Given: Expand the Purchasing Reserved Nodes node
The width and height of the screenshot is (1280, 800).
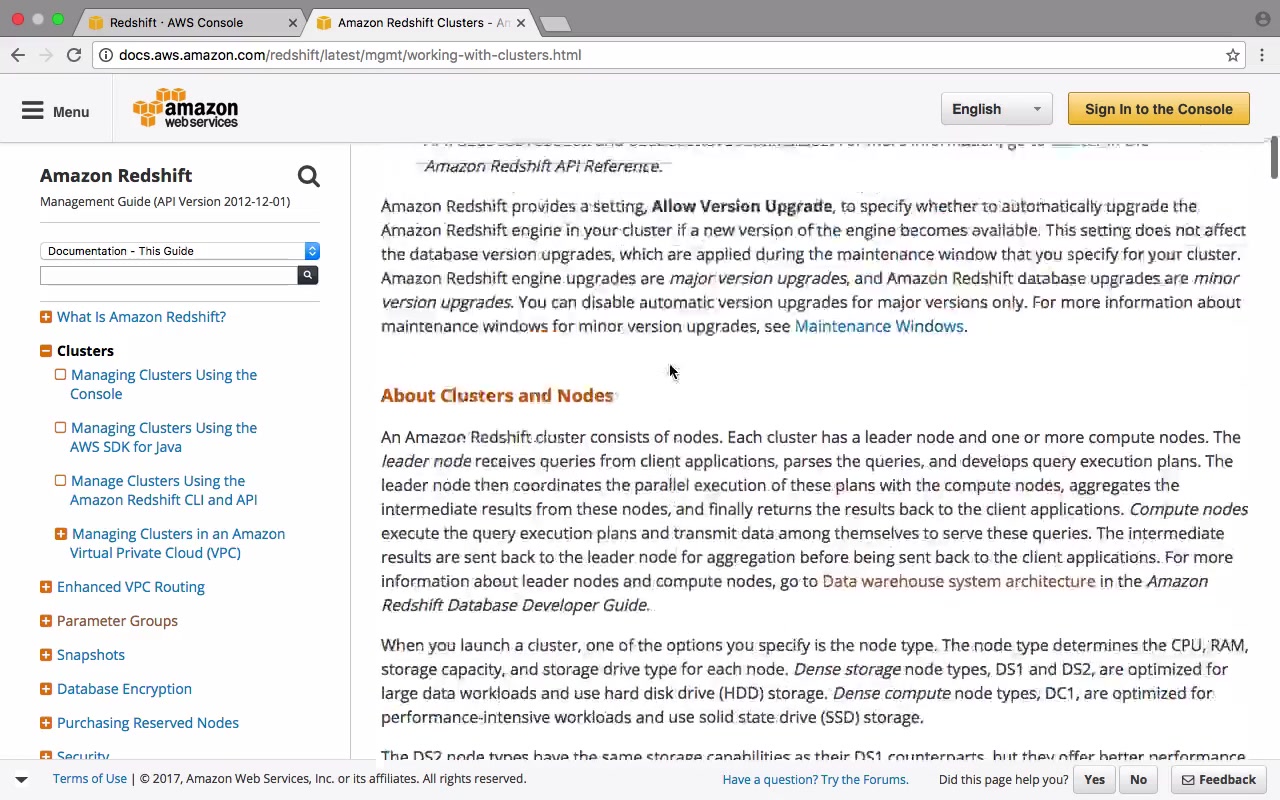Looking at the screenshot, I should coord(46,723).
